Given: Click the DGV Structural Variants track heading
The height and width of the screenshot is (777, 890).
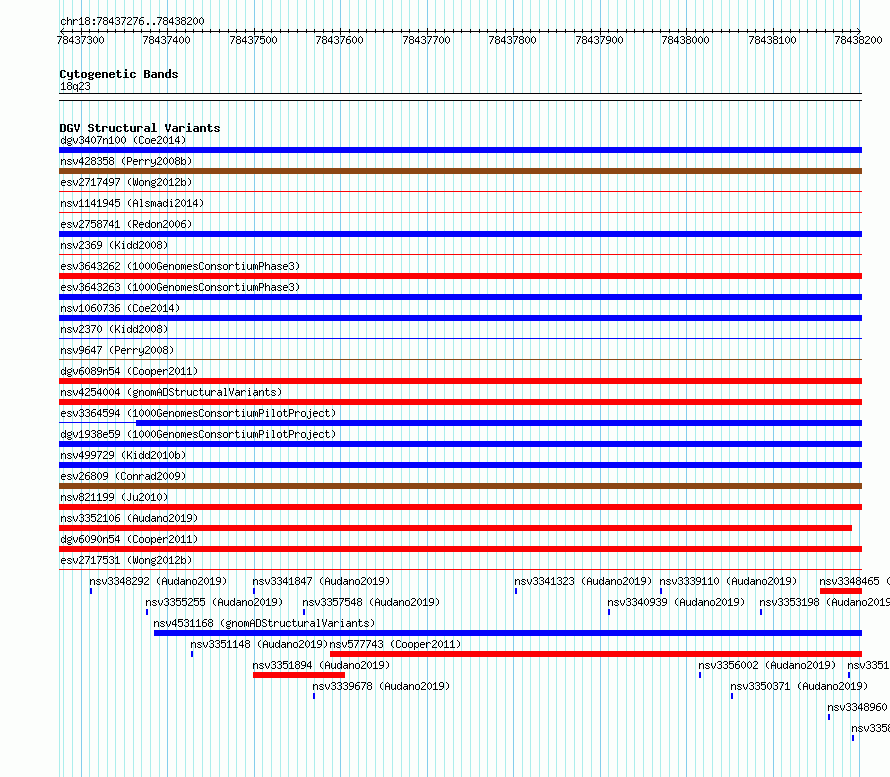Looking at the screenshot, I should (x=140, y=128).
